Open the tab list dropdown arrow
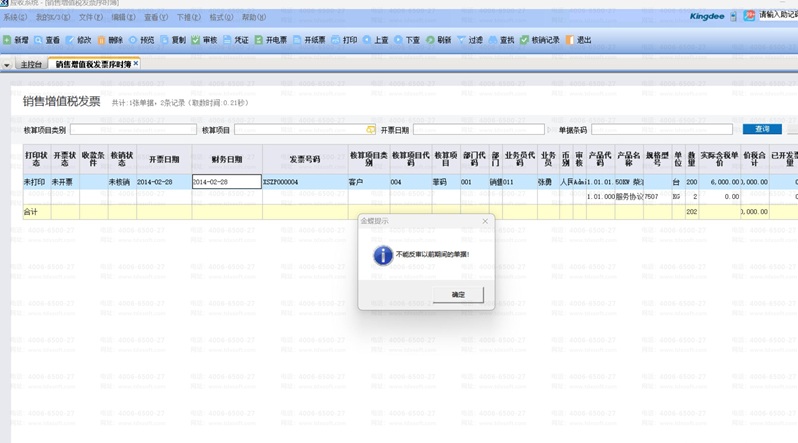This screenshot has height=443, width=798. 7,65
